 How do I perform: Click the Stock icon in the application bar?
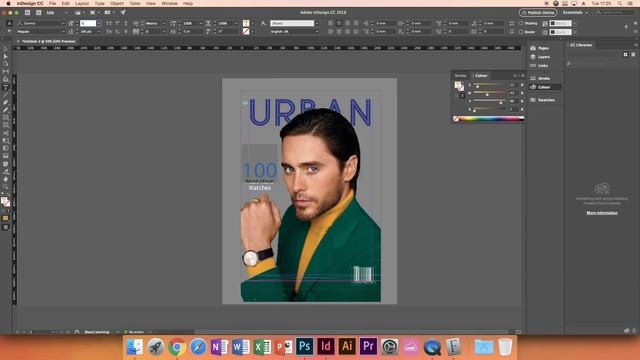coord(38,13)
